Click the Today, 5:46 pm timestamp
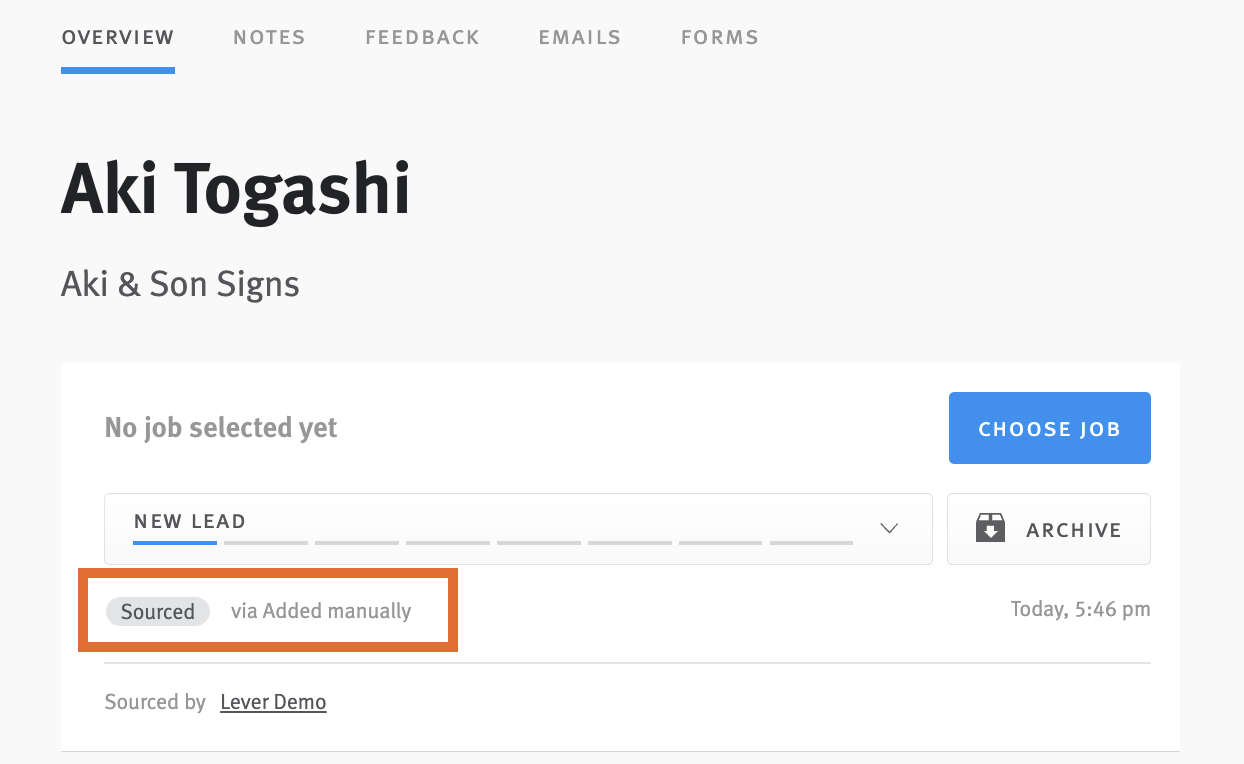The height and width of the screenshot is (764, 1244). [x=1080, y=608]
